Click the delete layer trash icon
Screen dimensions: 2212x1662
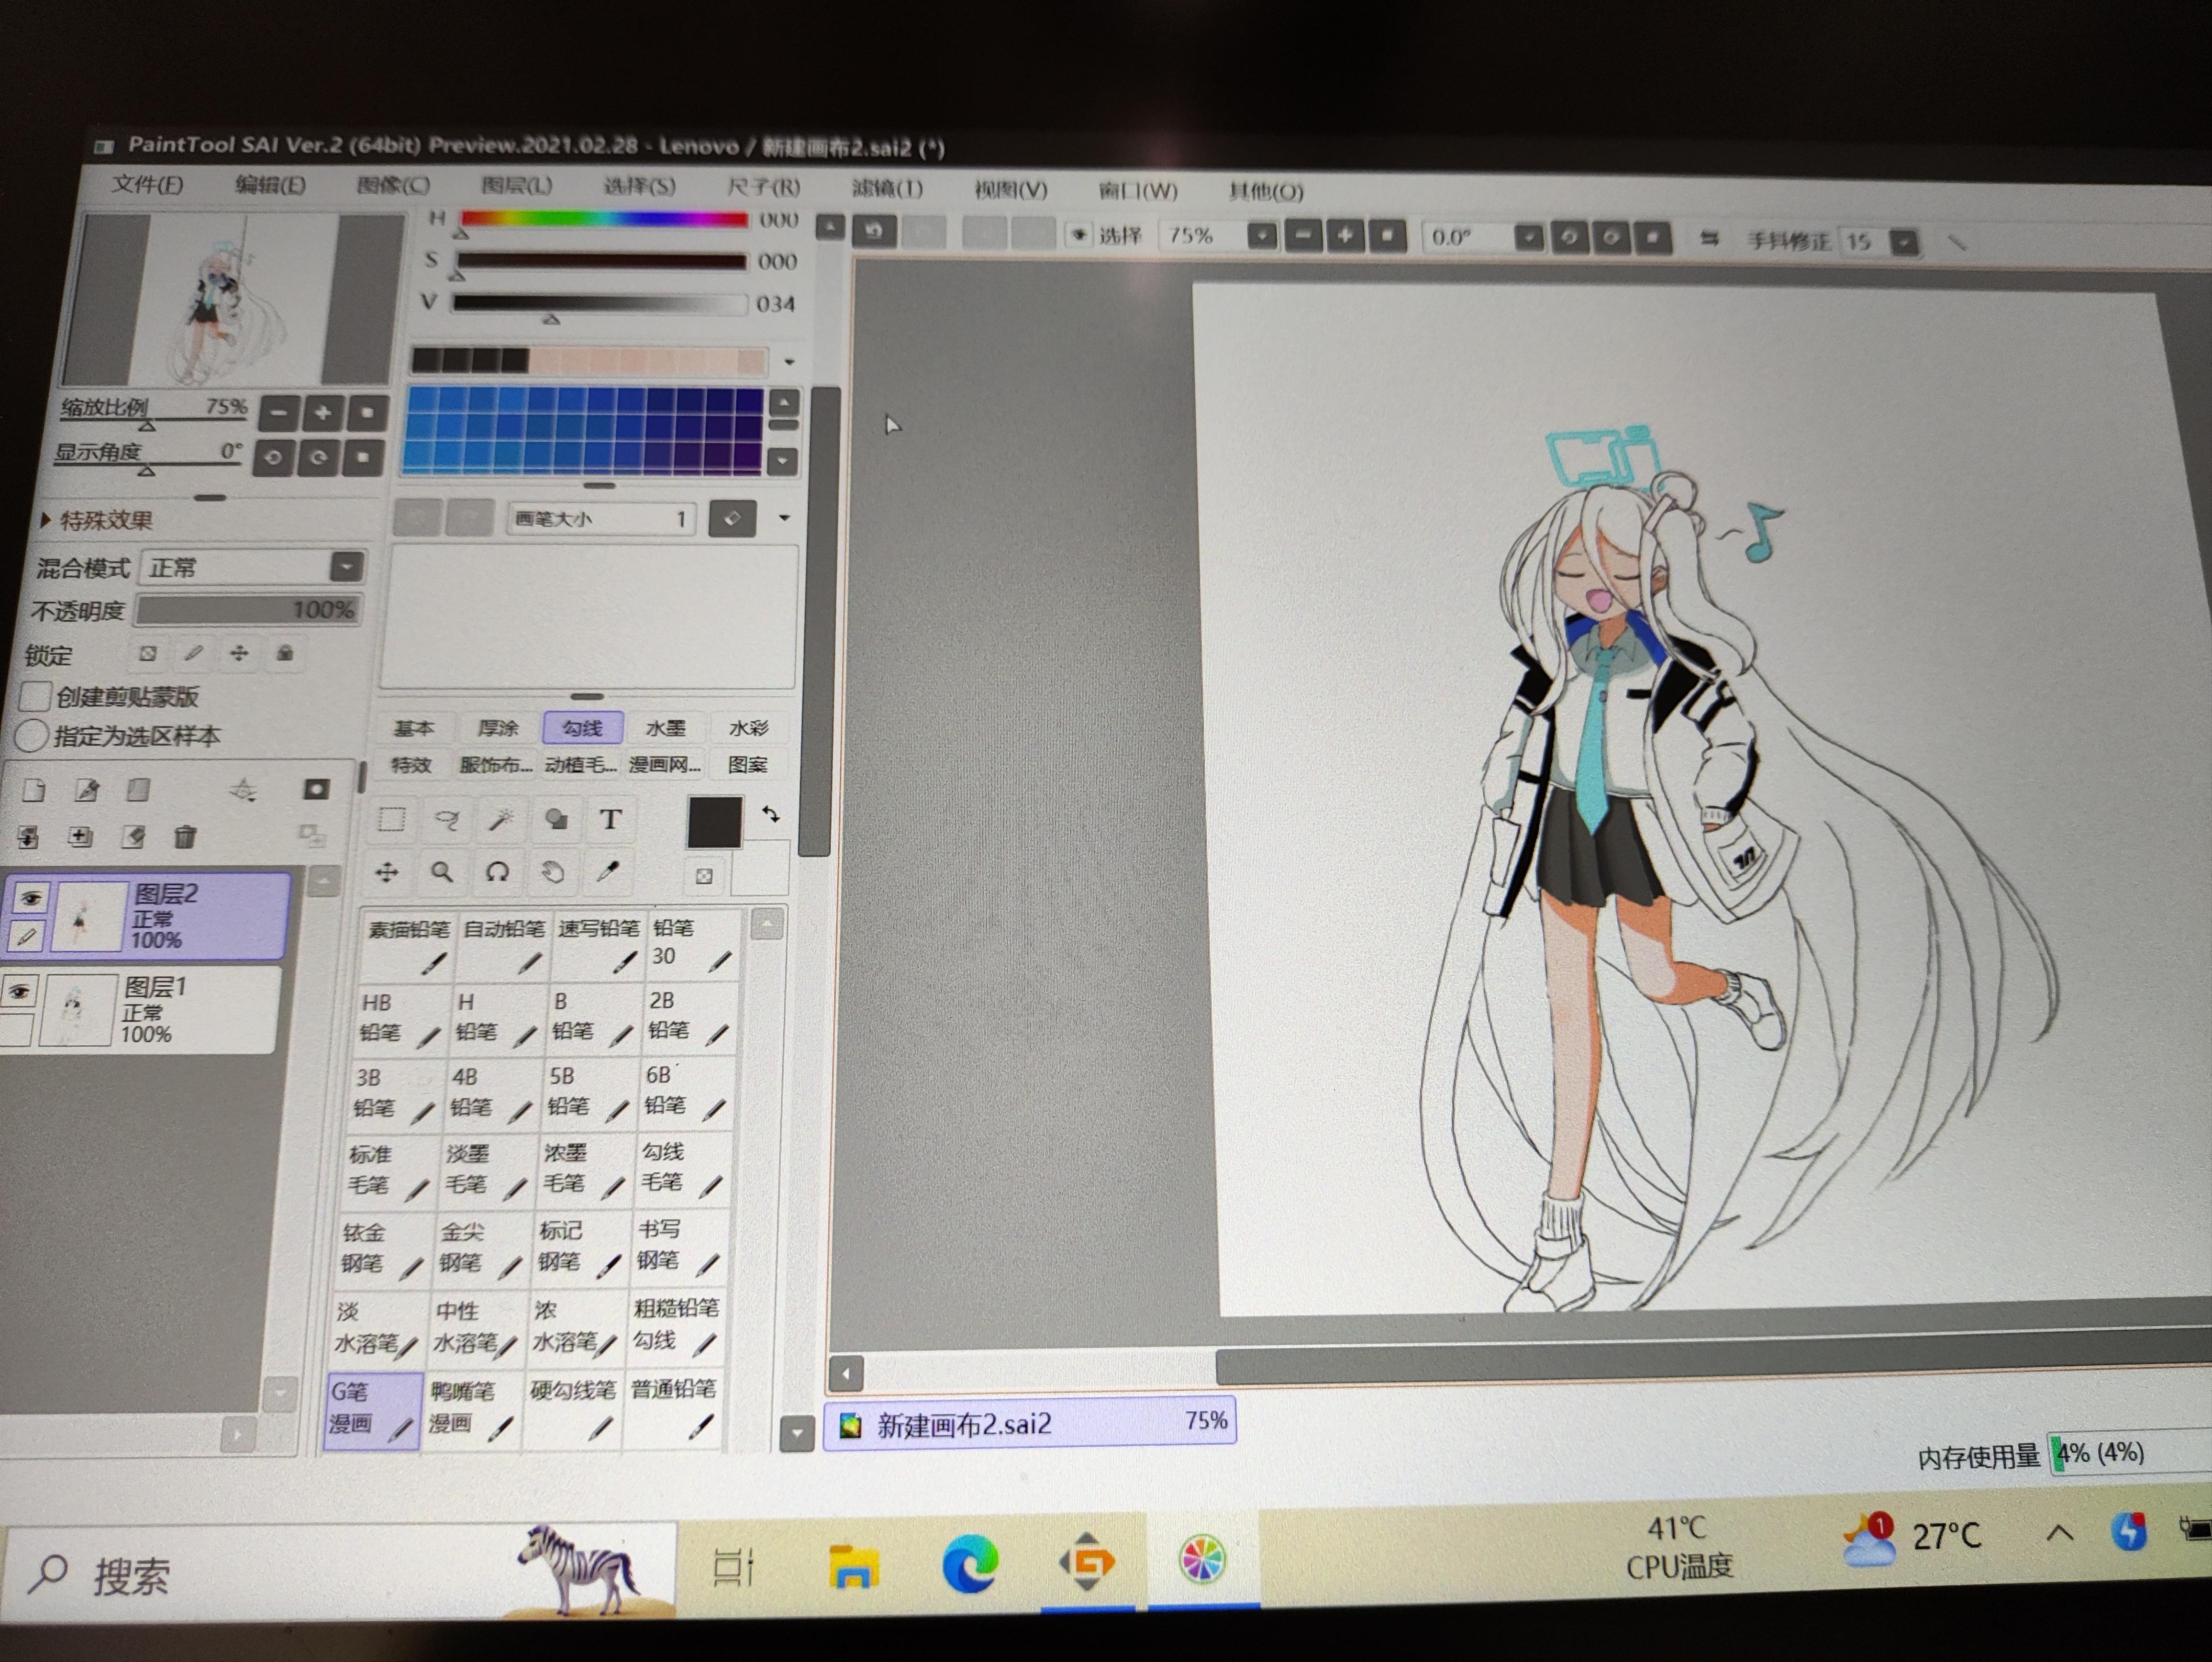tap(185, 836)
